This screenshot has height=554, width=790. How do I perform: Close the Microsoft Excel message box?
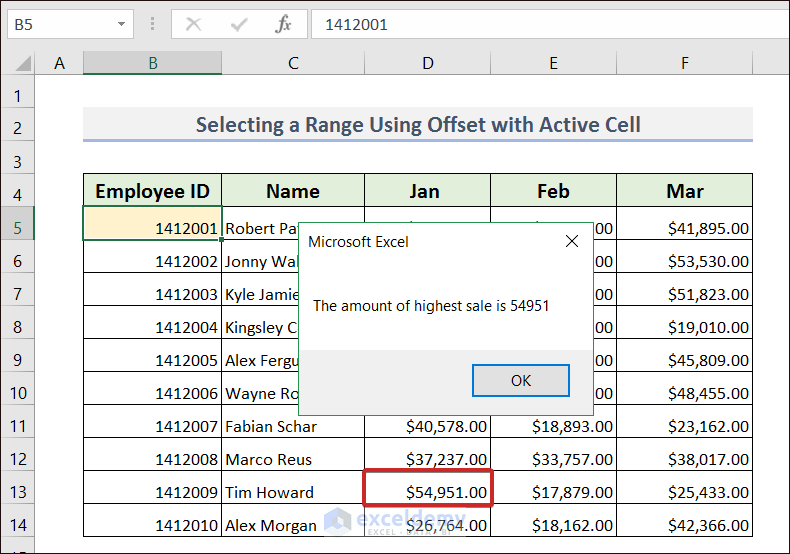[x=572, y=241]
